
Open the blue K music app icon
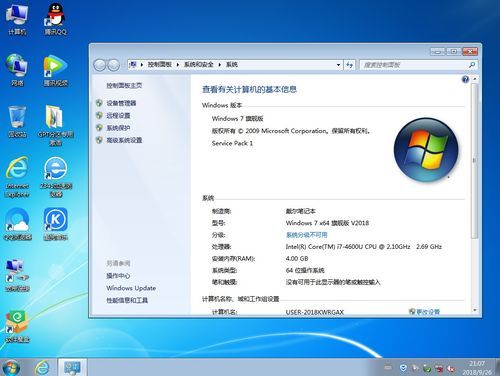(x=56, y=224)
